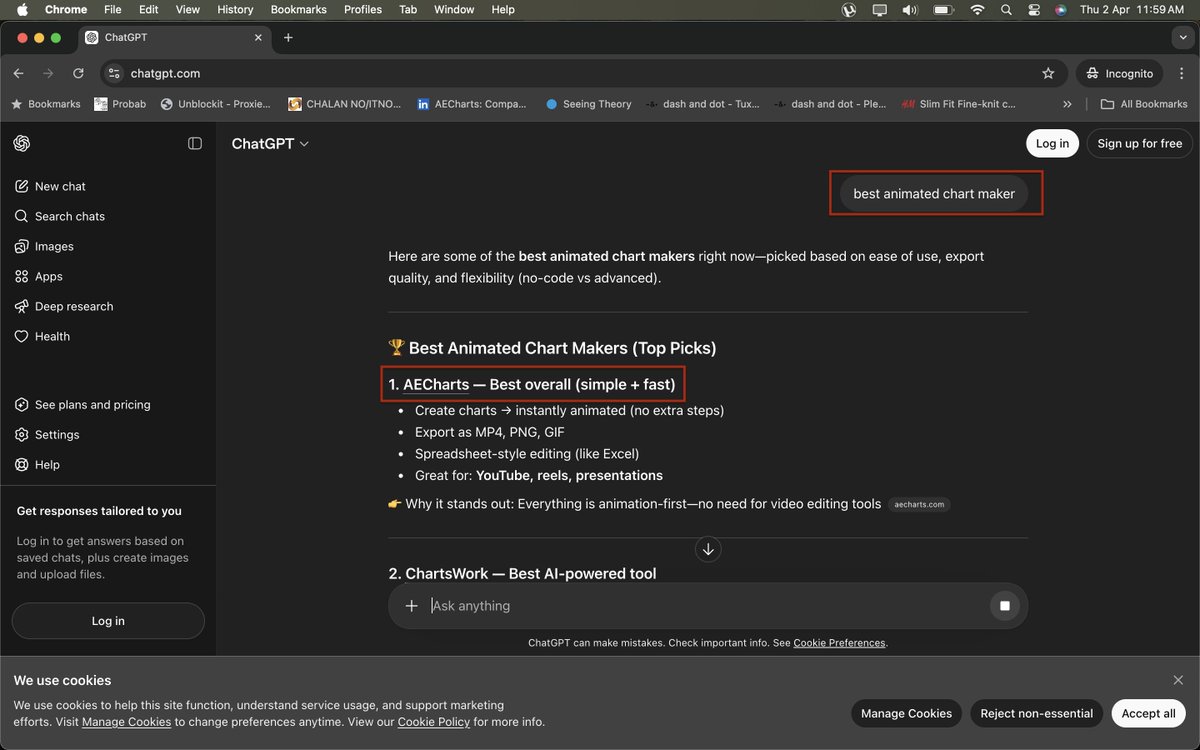Click the ChatGPT logo icon in sidebar
The image size is (1200, 750).
[21, 144]
